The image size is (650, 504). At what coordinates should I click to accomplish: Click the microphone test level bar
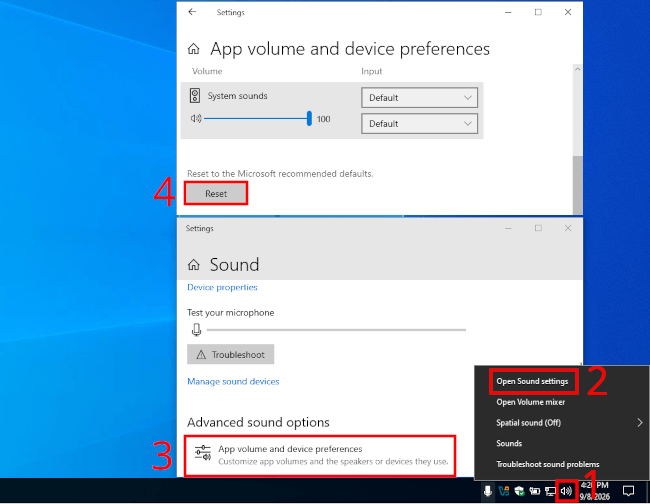click(336, 330)
